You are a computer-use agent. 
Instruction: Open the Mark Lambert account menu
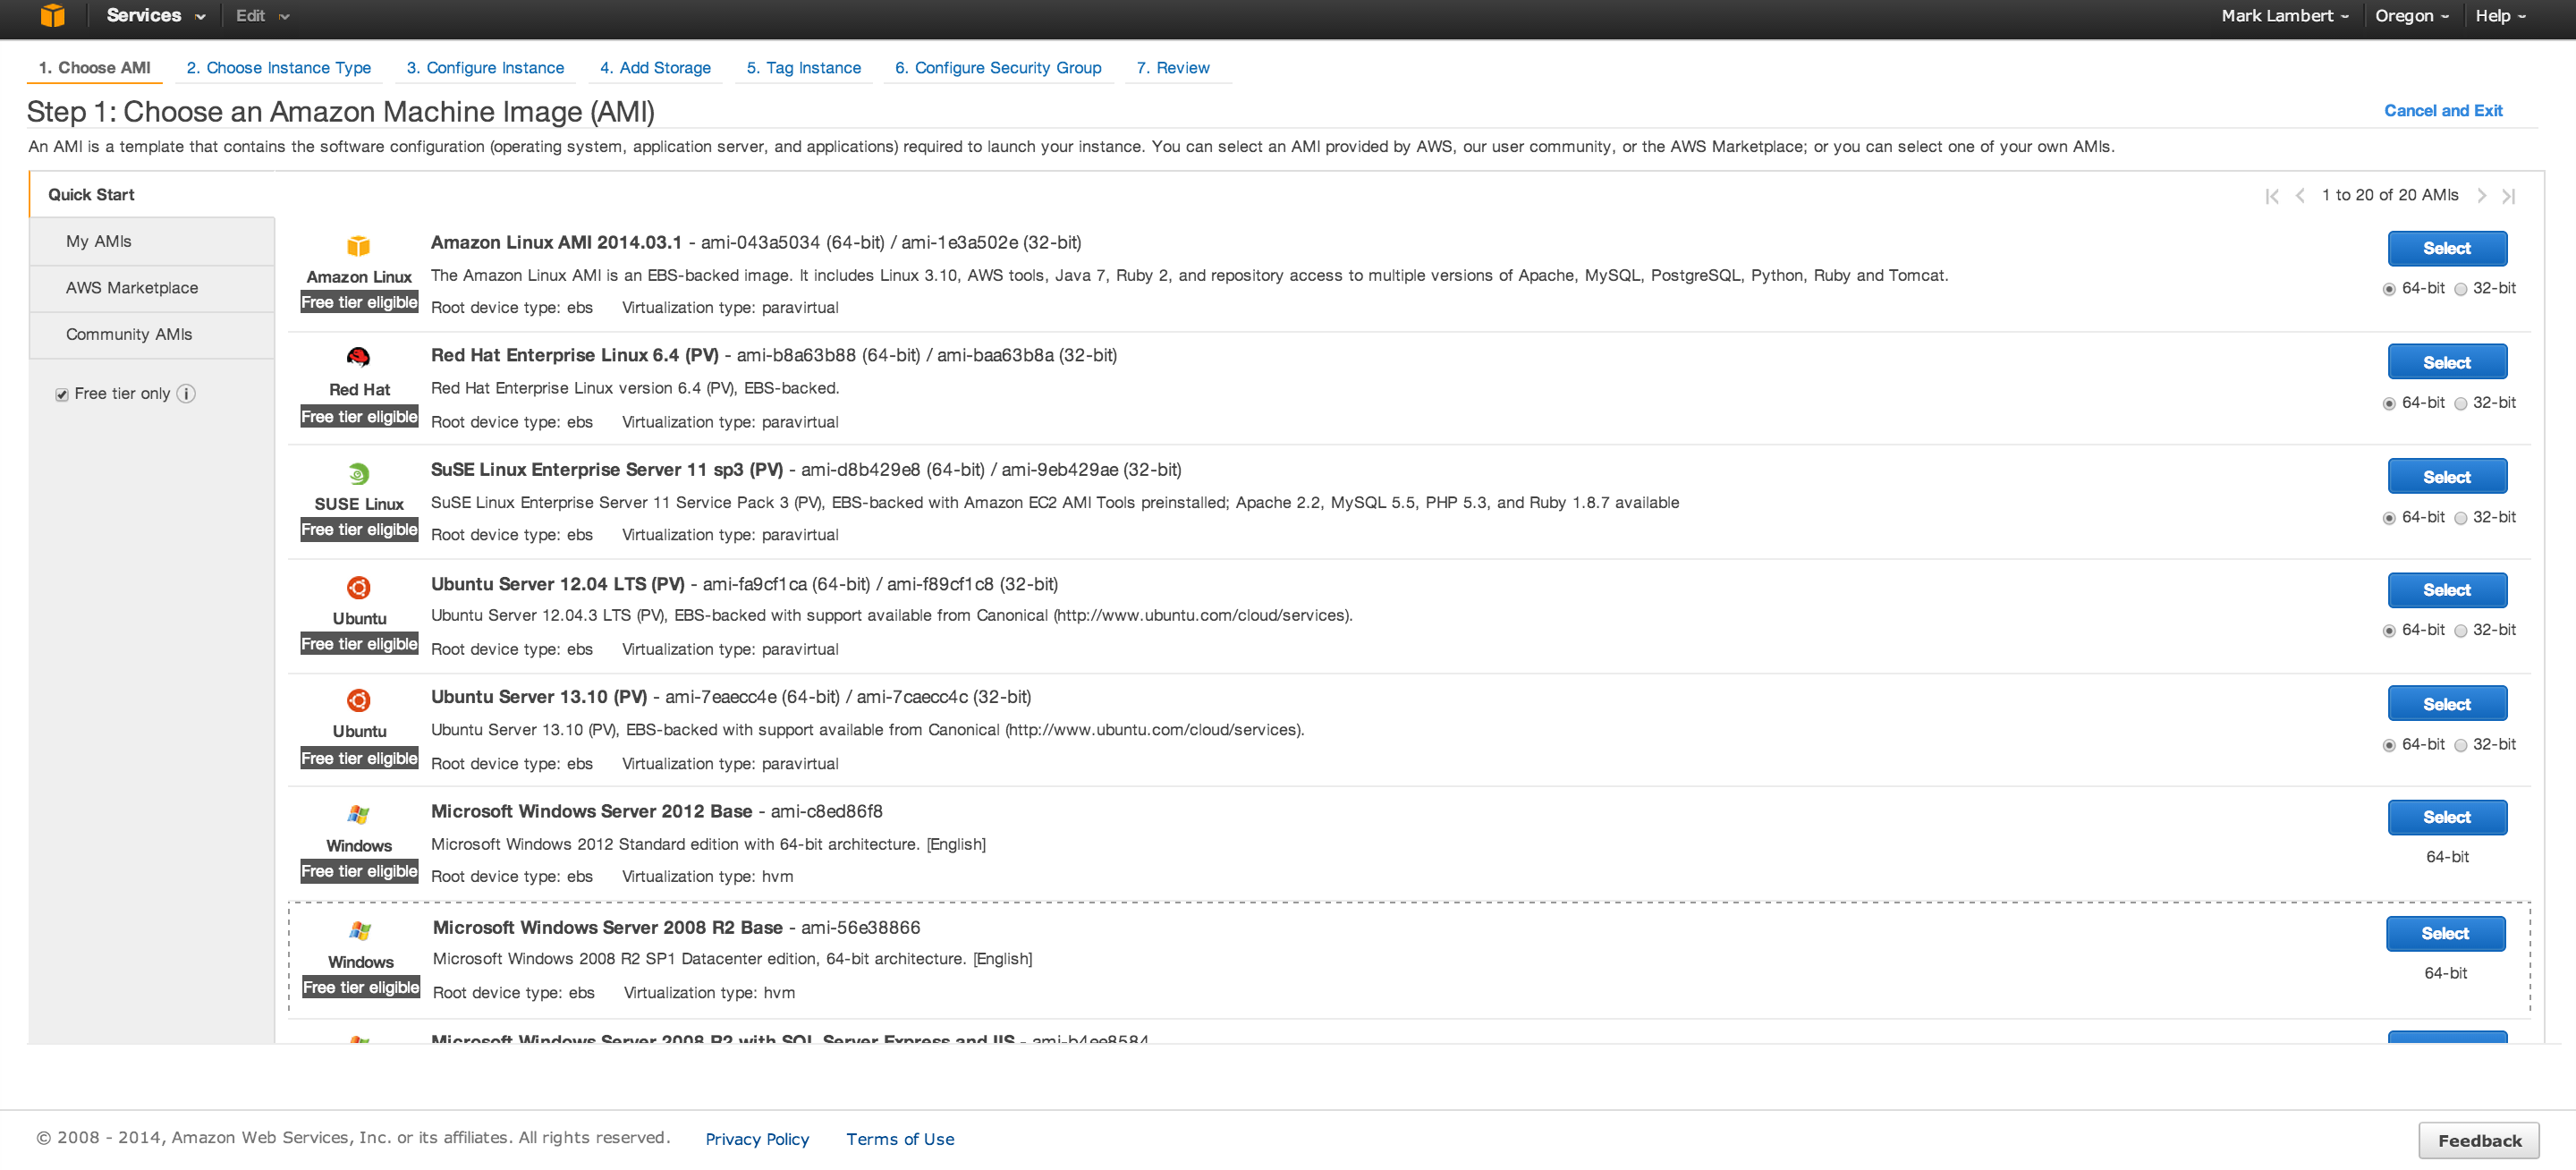point(2284,15)
